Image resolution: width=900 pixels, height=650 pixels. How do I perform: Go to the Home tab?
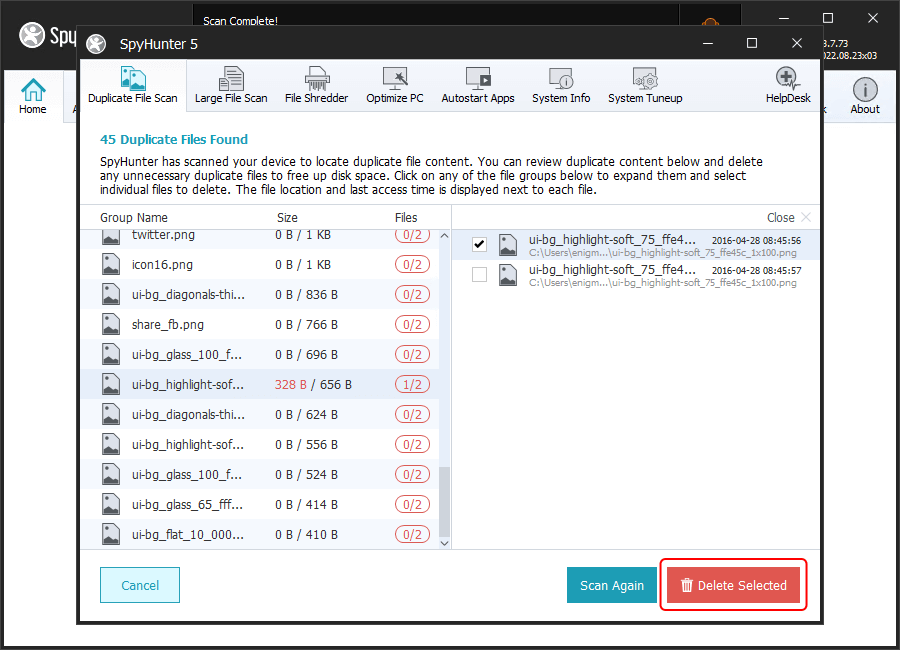pyautogui.click(x=33, y=96)
